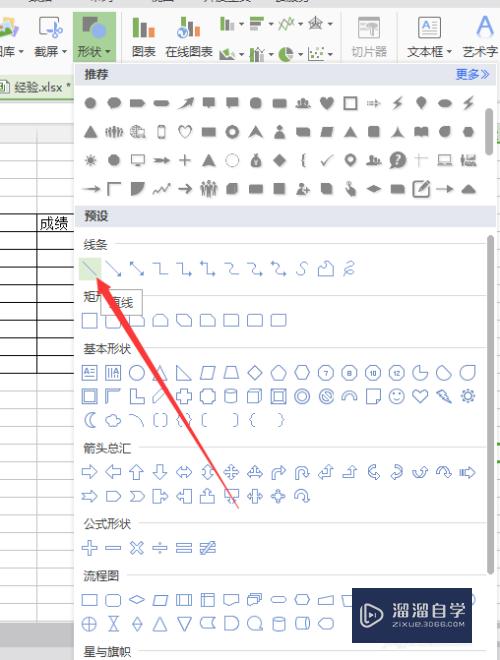Switch to the 经验.xlsx document tab
Image resolution: width=500 pixels, height=660 pixels.
pyautogui.click(x=35, y=87)
